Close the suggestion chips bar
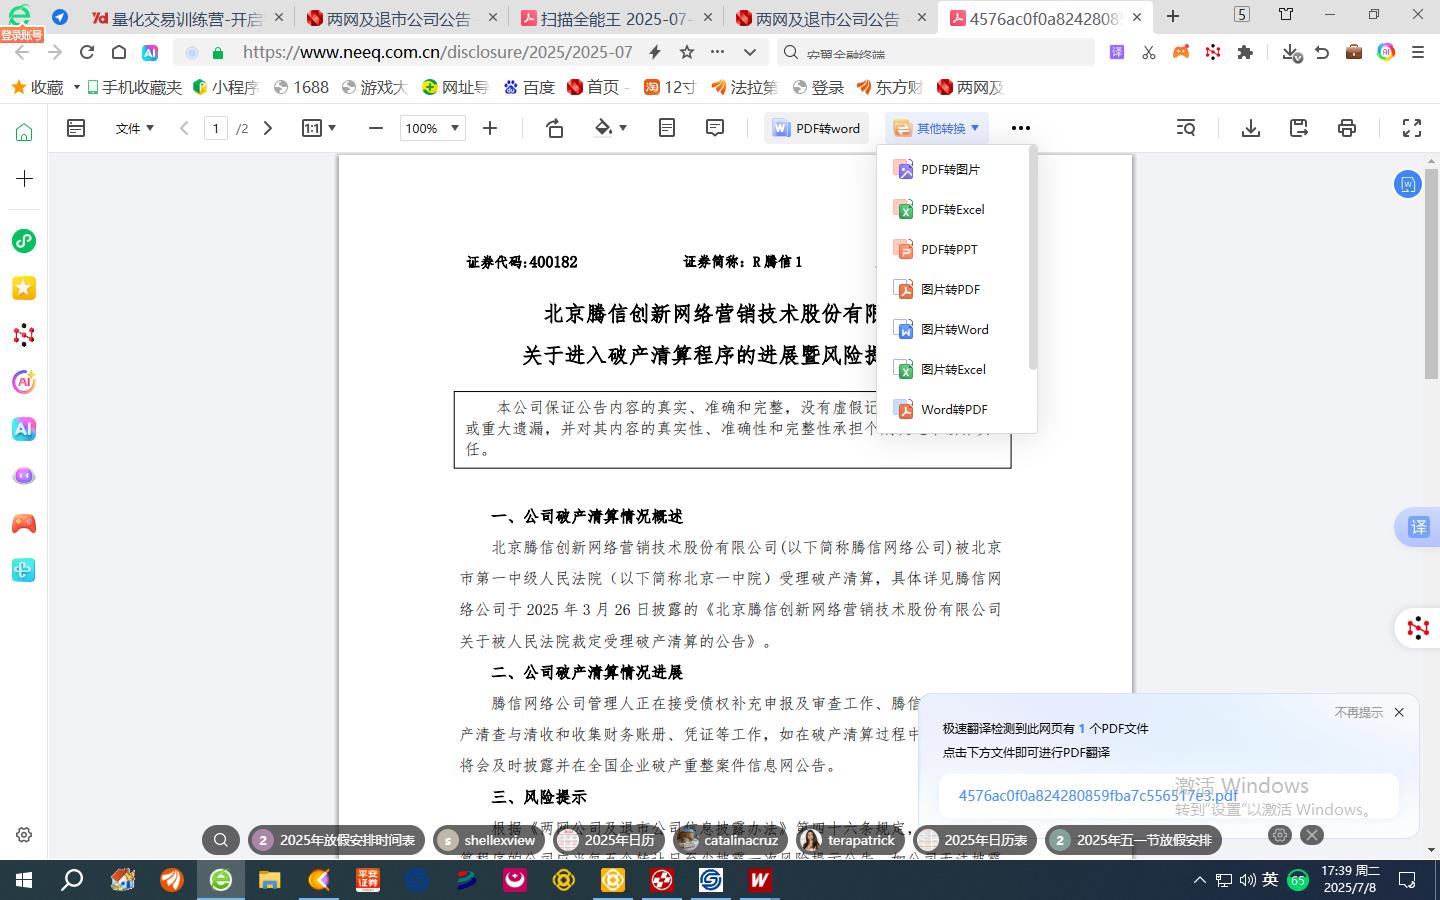Viewport: 1440px width, 900px height. (x=1312, y=834)
